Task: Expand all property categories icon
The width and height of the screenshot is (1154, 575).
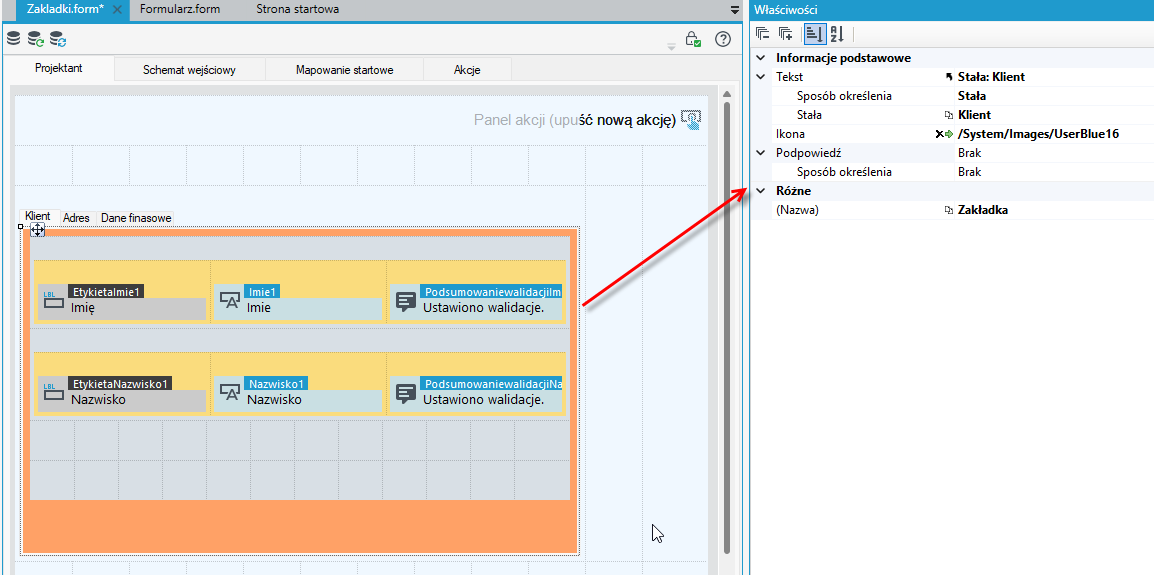Action: pyautogui.click(x=786, y=33)
